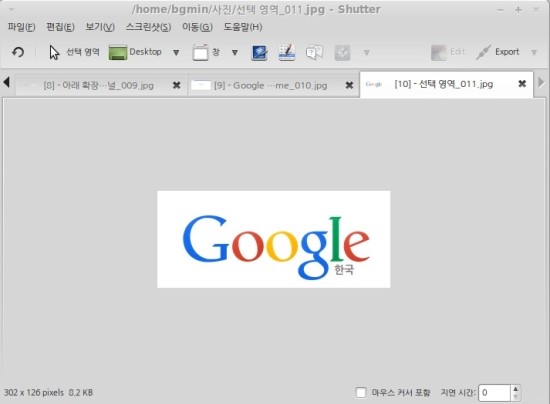Capture a menu with the blue icon
550x404 pixels.
click(260, 53)
